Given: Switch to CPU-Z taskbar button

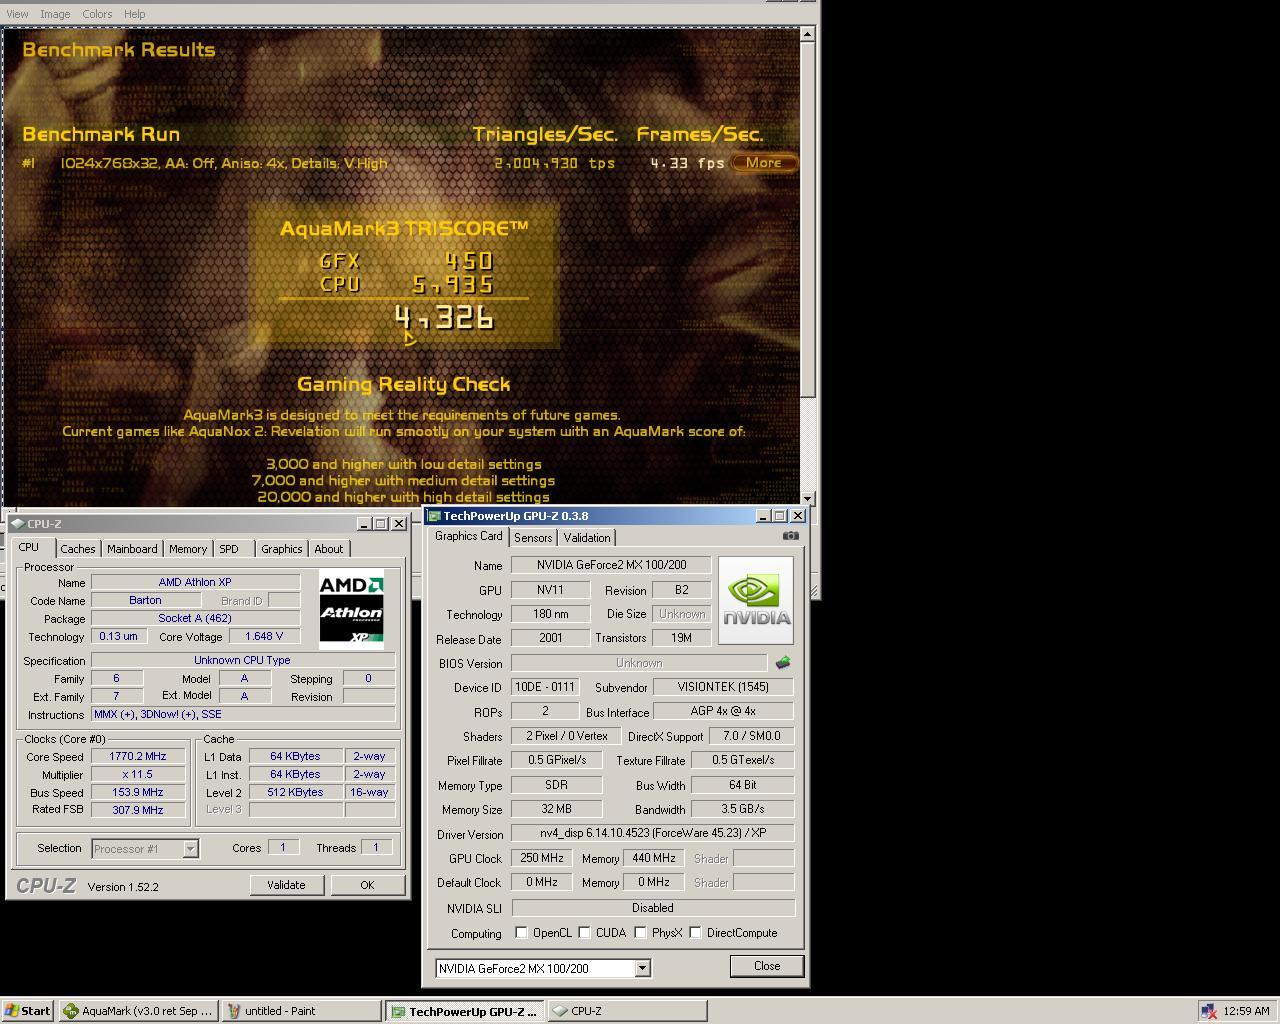Looking at the screenshot, I should coord(627,1011).
